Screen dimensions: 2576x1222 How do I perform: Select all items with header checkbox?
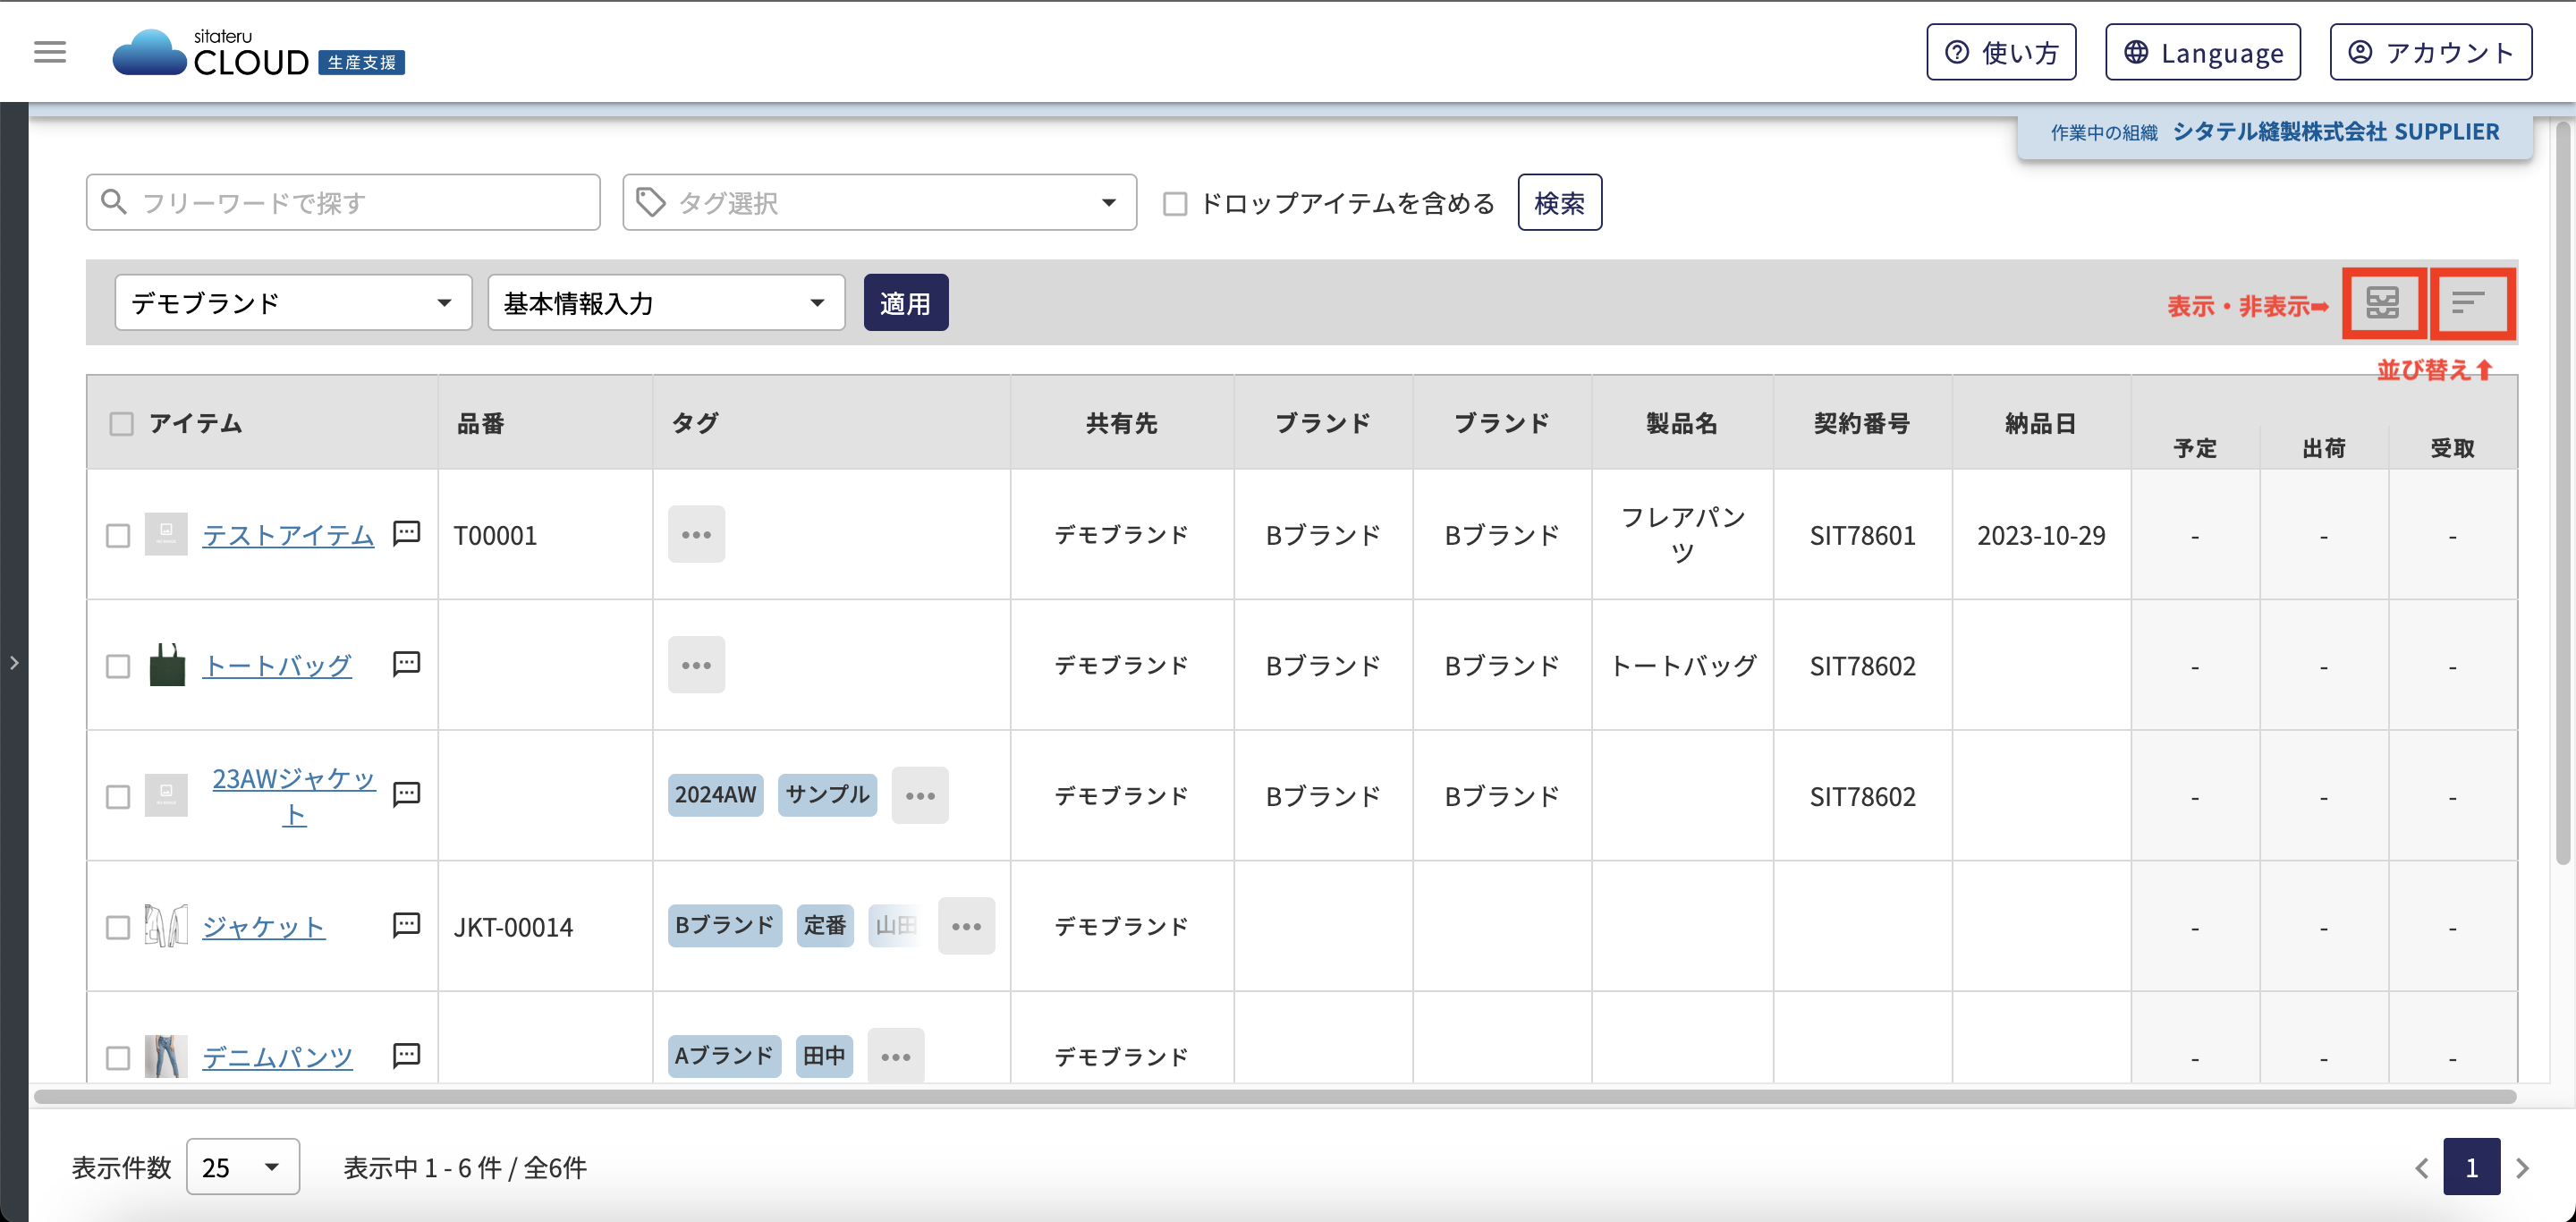click(121, 424)
